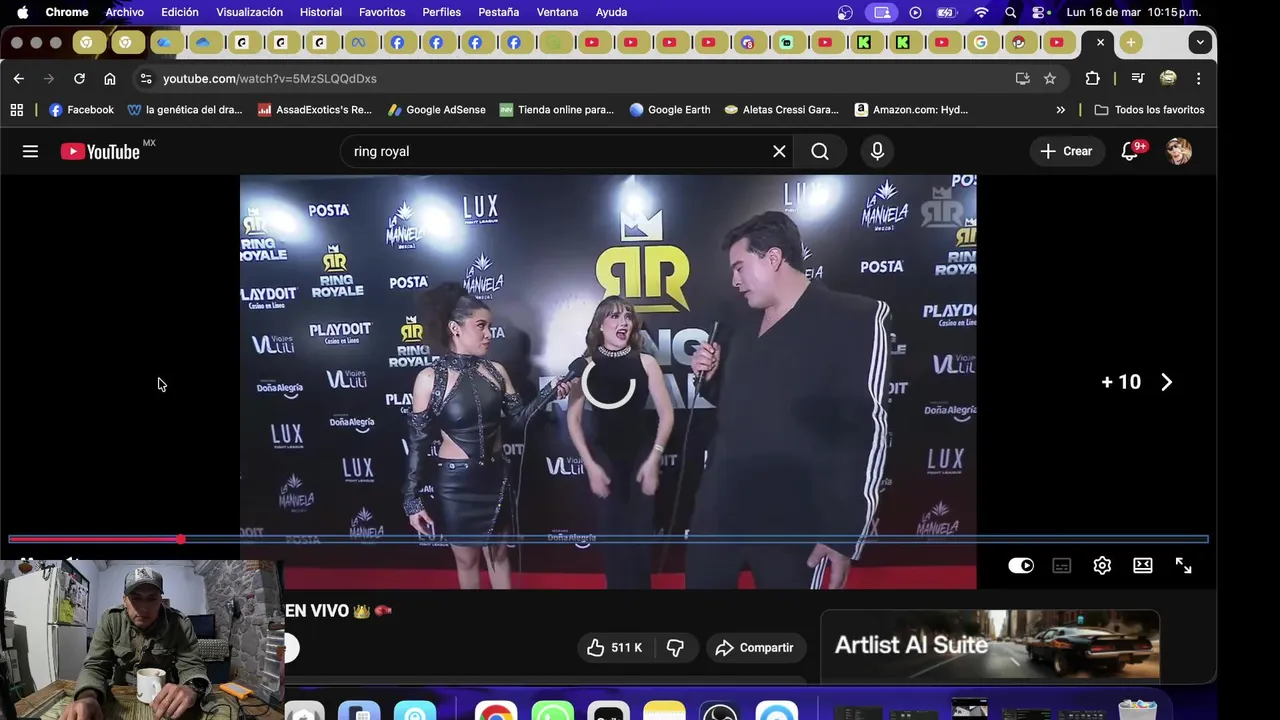Open the Chrome extensions puzzle icon
Image resolution: width=1280 pixels, height=720 pixels.
click(x=1092, y=78)
